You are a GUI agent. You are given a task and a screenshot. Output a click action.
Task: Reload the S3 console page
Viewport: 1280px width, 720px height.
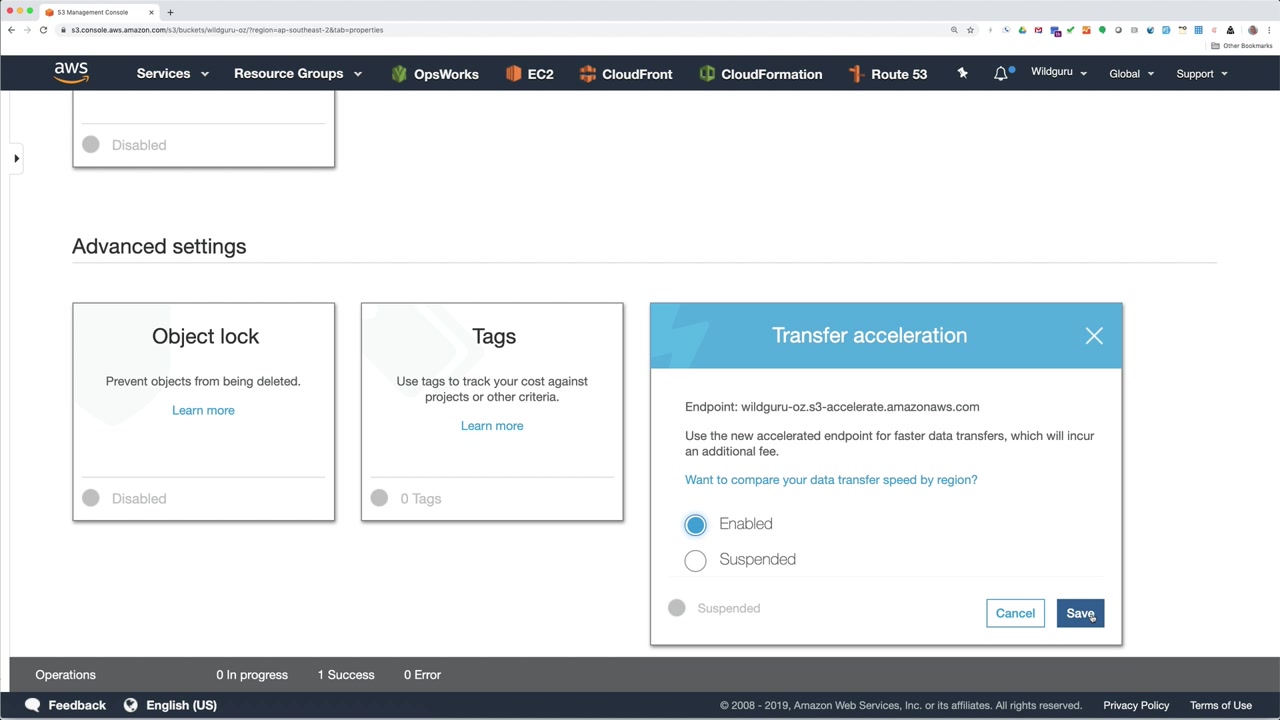(43, 30)
